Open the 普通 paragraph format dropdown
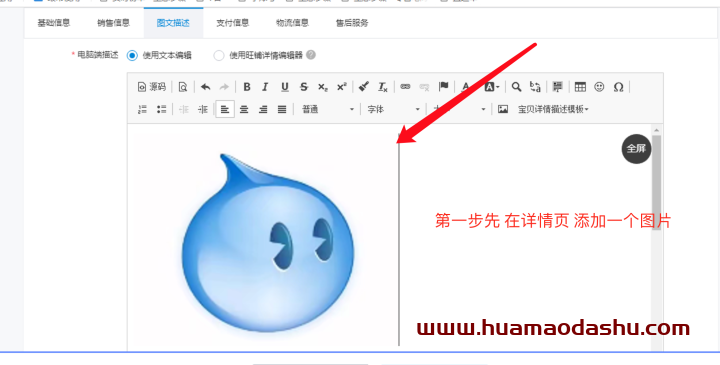Viewport: 720px width, 365px height. click(328, 109)
